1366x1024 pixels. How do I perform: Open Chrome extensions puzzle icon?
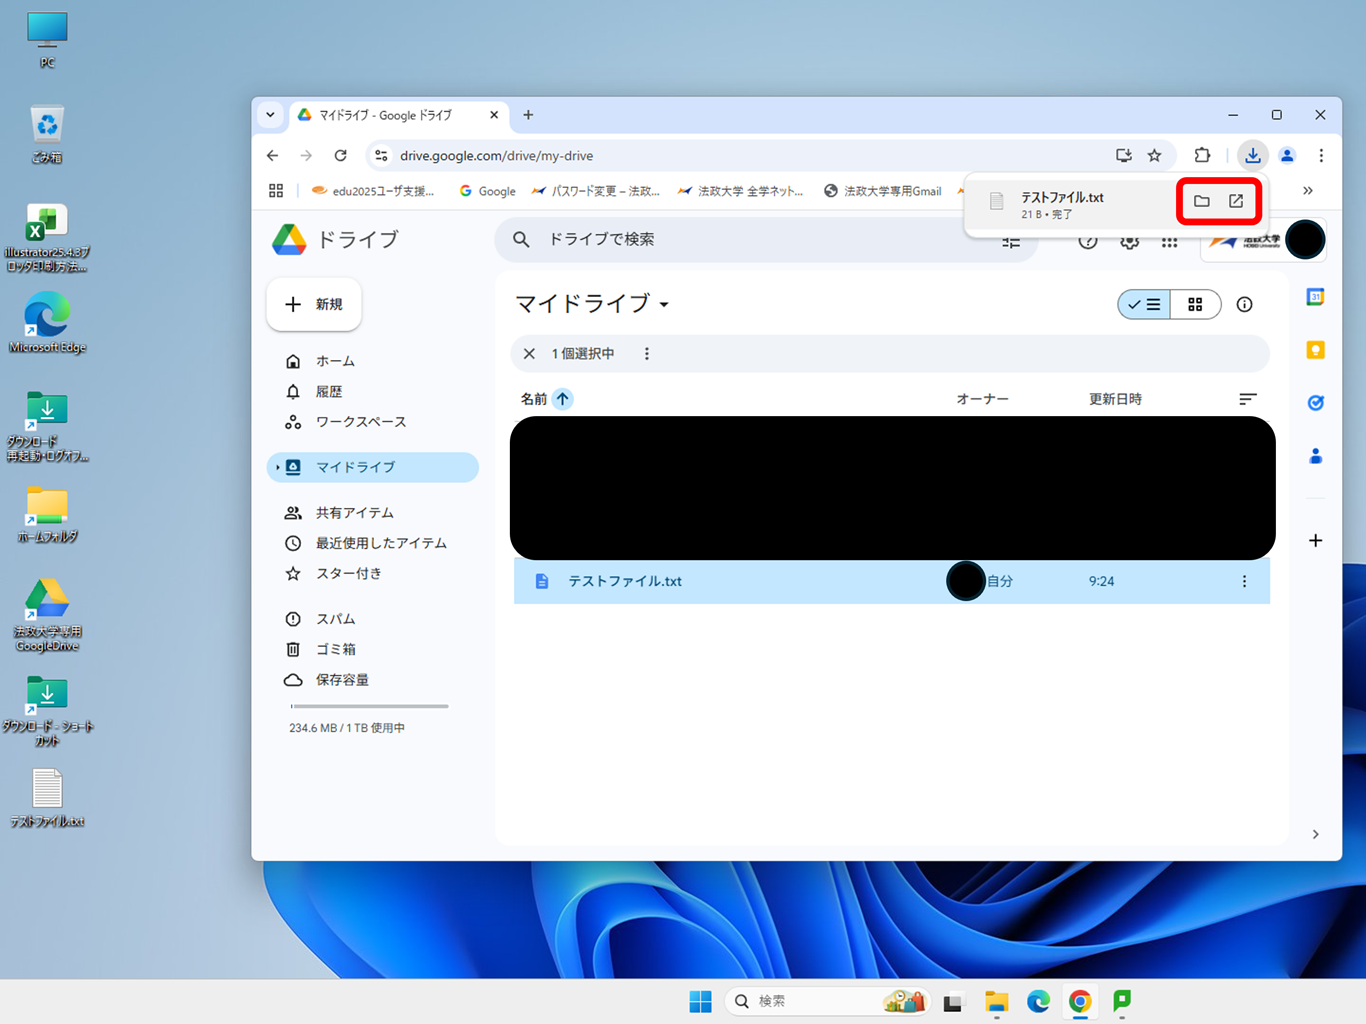point(1202,155)
